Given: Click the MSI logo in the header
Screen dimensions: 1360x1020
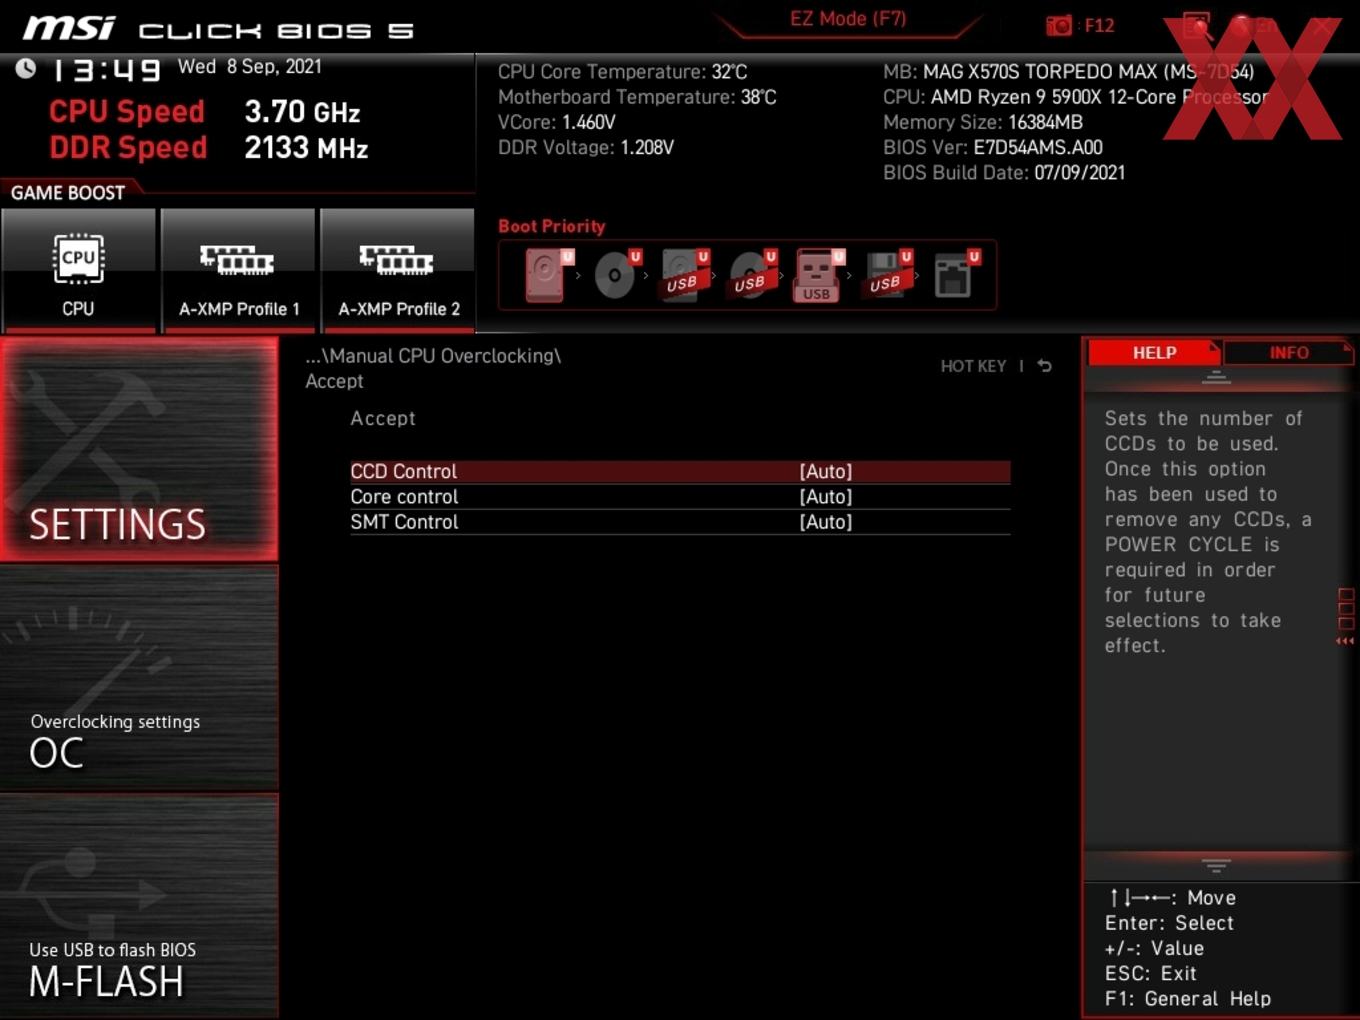Looking at the screenshot, I should click(69, 28).
